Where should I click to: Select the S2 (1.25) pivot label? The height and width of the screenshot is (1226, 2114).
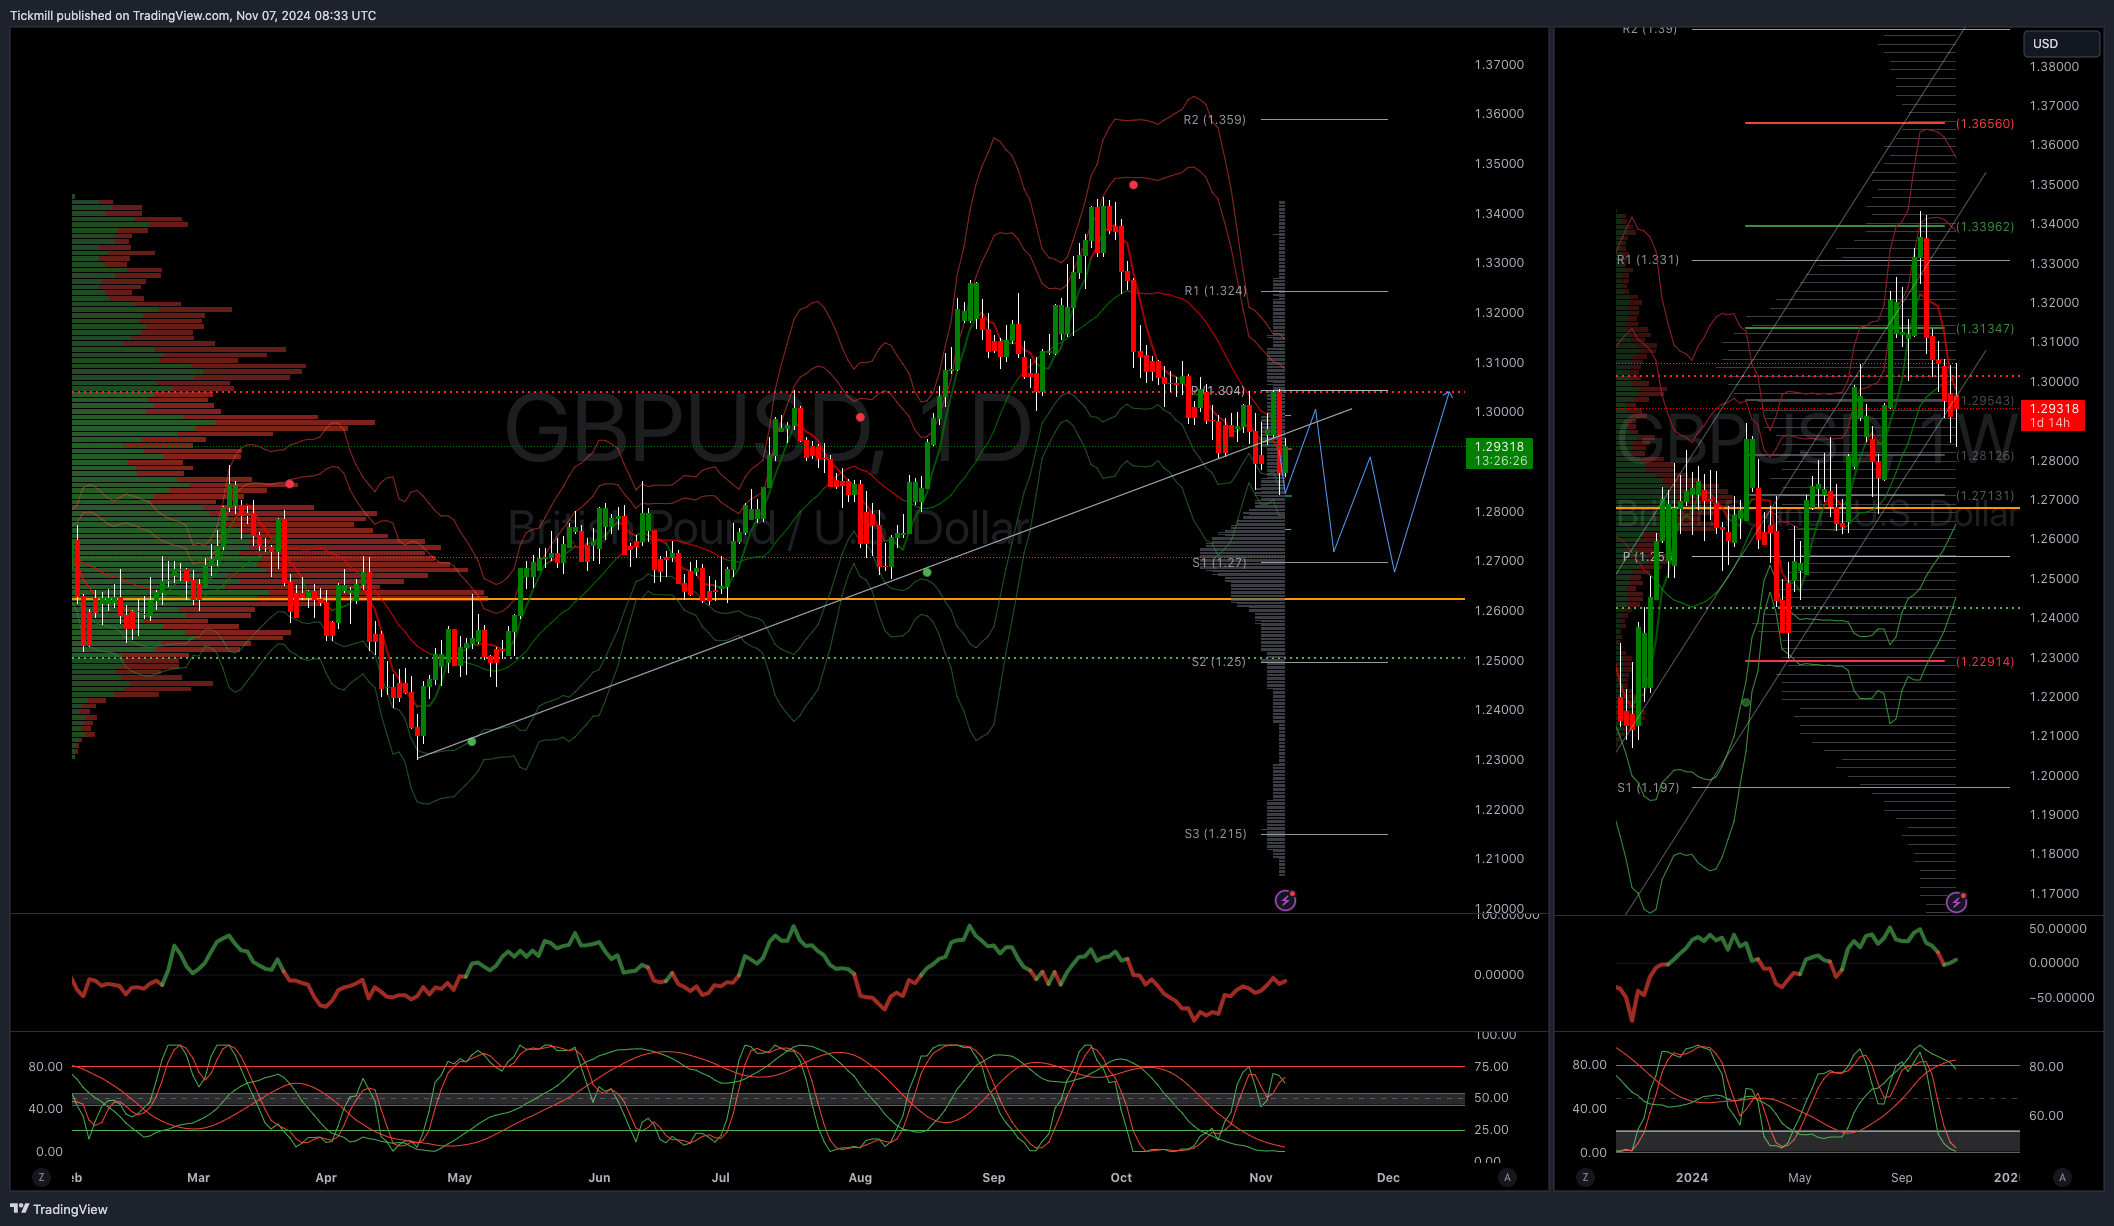[x=1218, y=662]
